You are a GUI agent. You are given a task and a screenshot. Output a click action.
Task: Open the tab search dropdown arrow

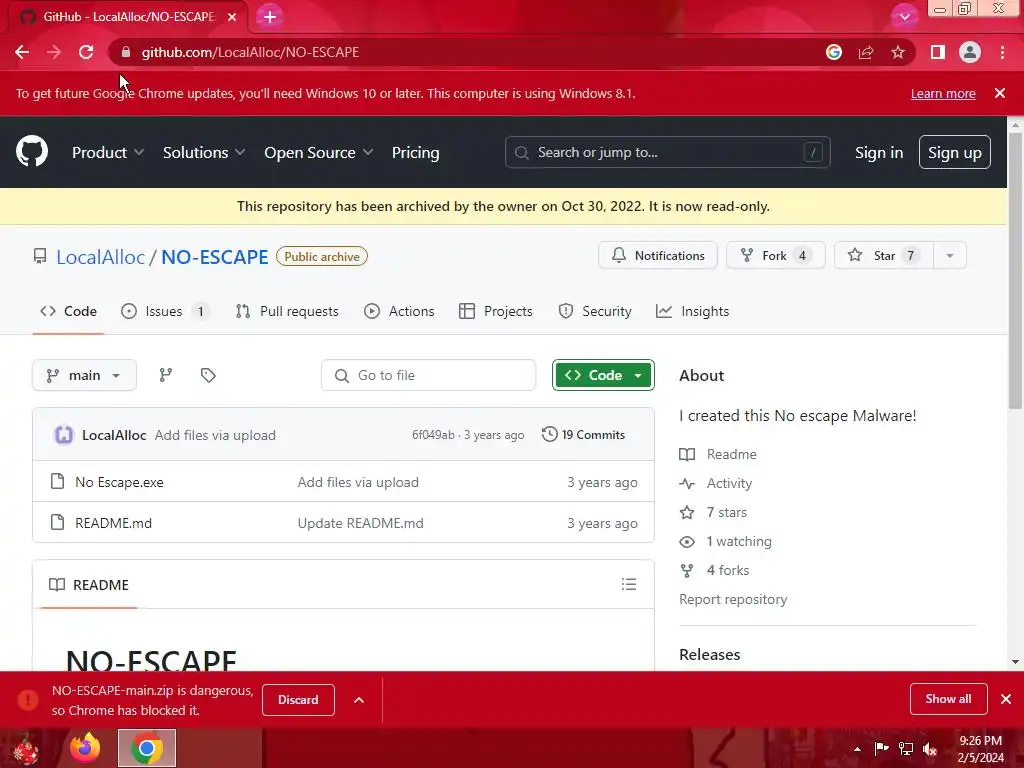904,17
